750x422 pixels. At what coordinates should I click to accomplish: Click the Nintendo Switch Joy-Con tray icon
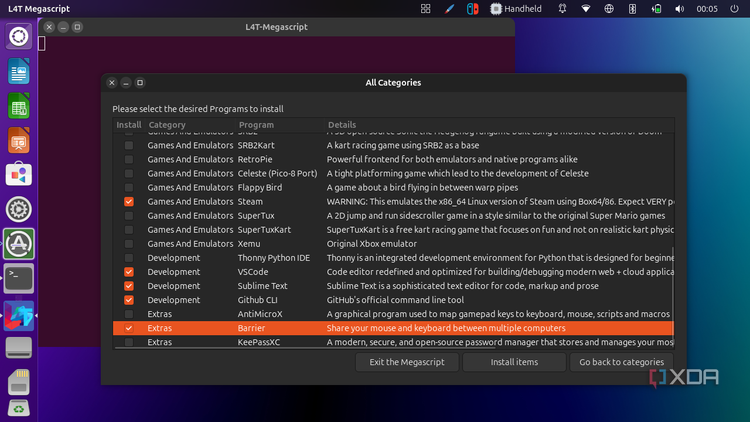coord(472,9)
